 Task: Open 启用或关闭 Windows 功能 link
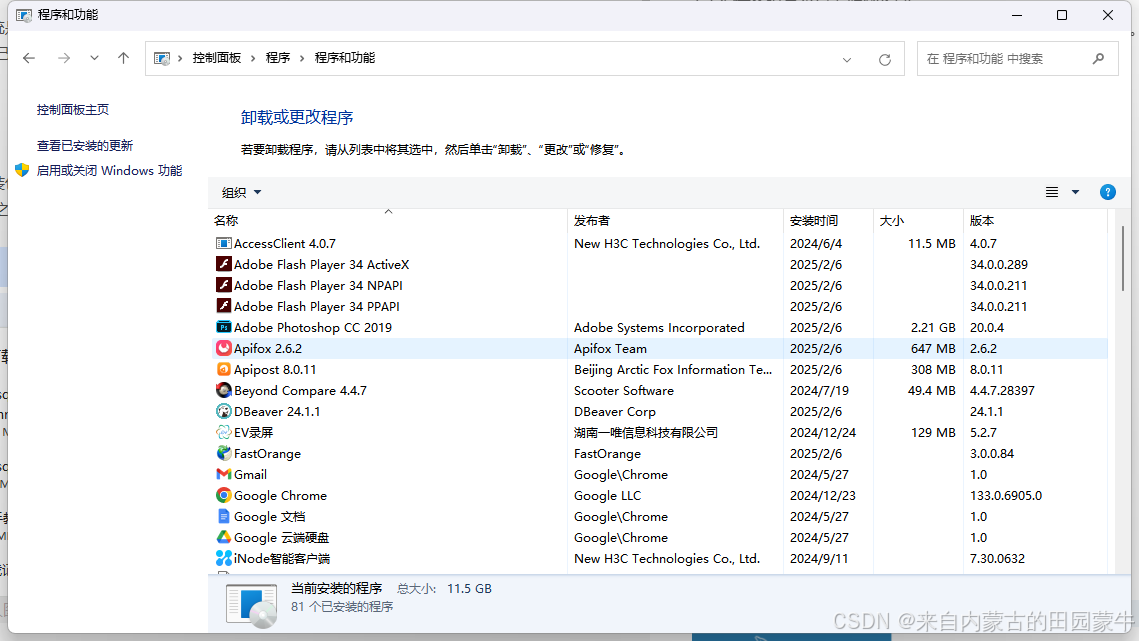(x=109, y=171)
